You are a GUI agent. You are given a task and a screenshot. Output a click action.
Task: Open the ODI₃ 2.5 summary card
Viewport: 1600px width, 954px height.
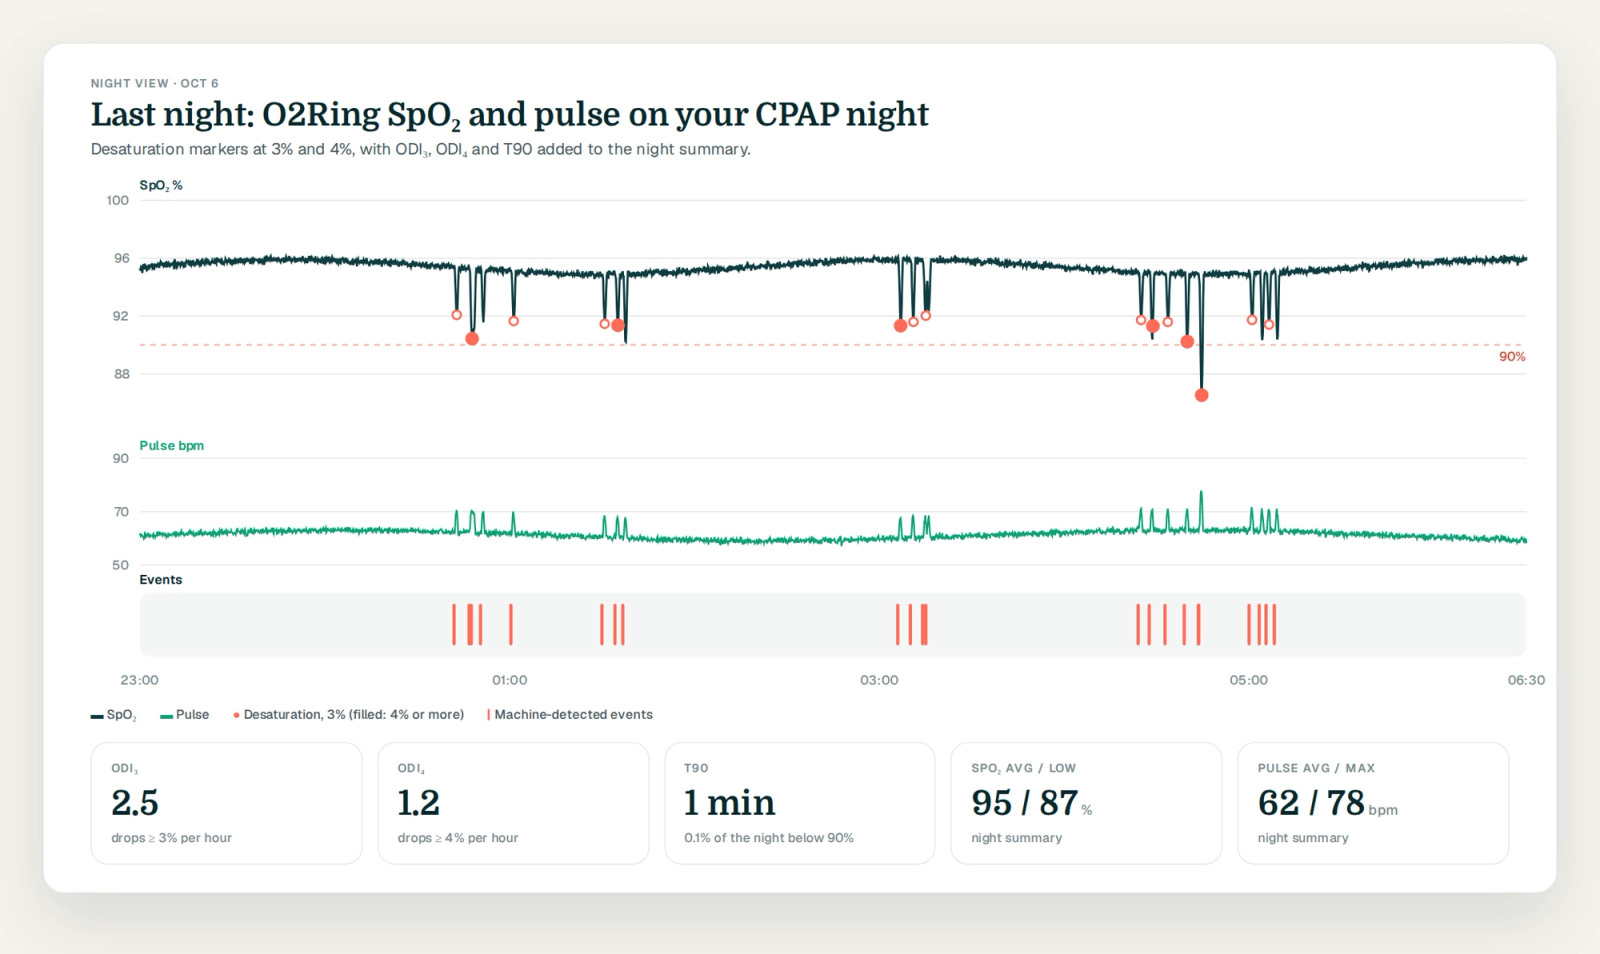[226, 803]
